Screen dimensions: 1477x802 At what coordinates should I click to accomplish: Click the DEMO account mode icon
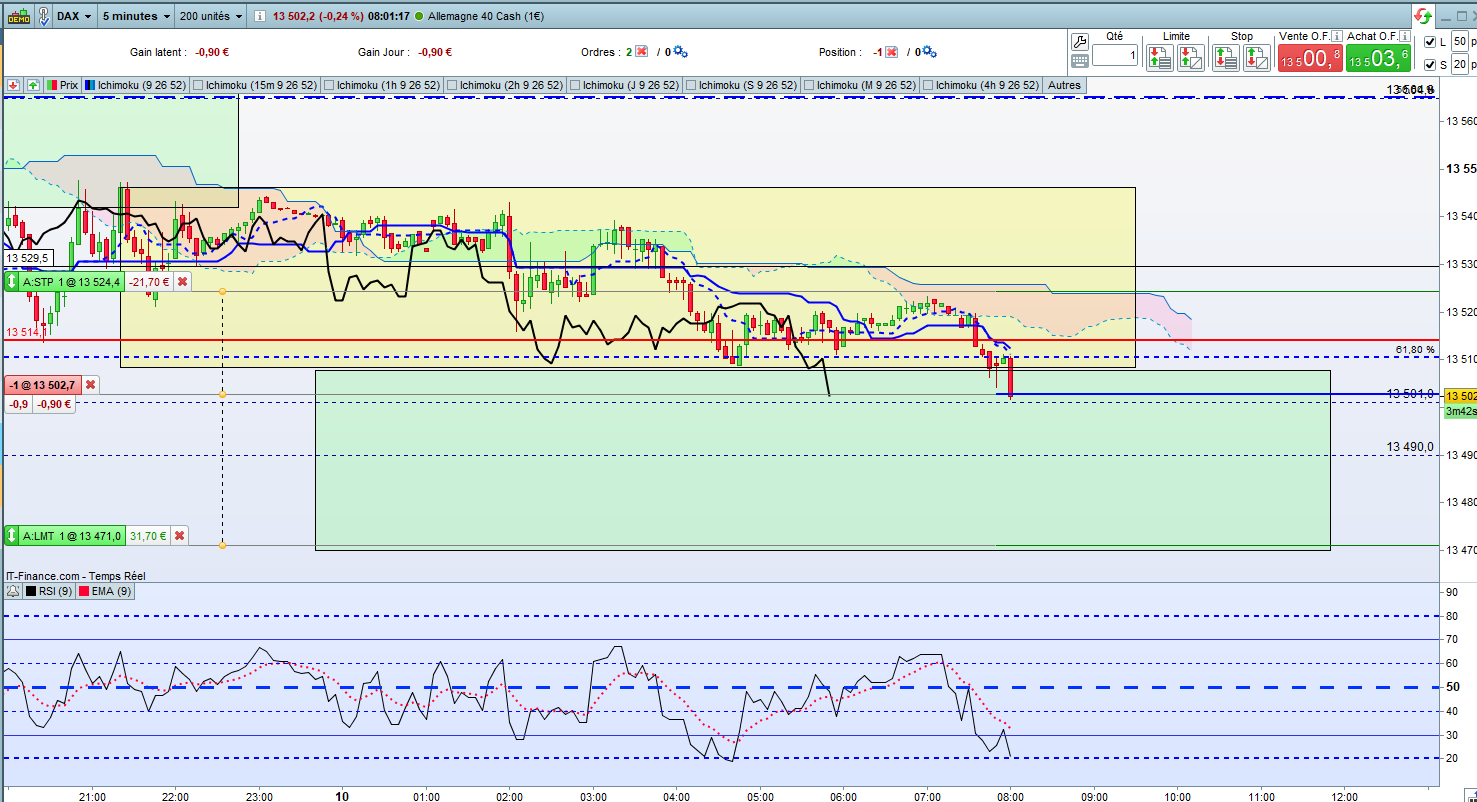click(17, 16)
